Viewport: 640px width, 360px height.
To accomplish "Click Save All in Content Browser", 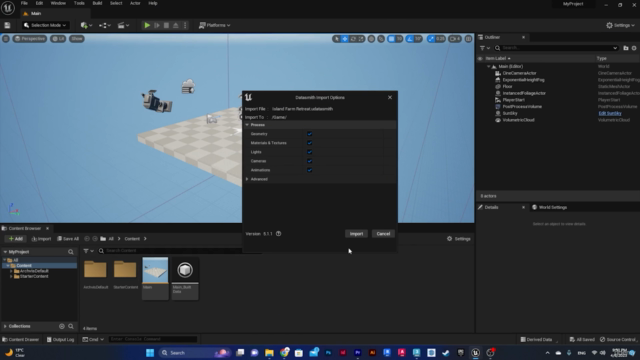I will point(68,239).
